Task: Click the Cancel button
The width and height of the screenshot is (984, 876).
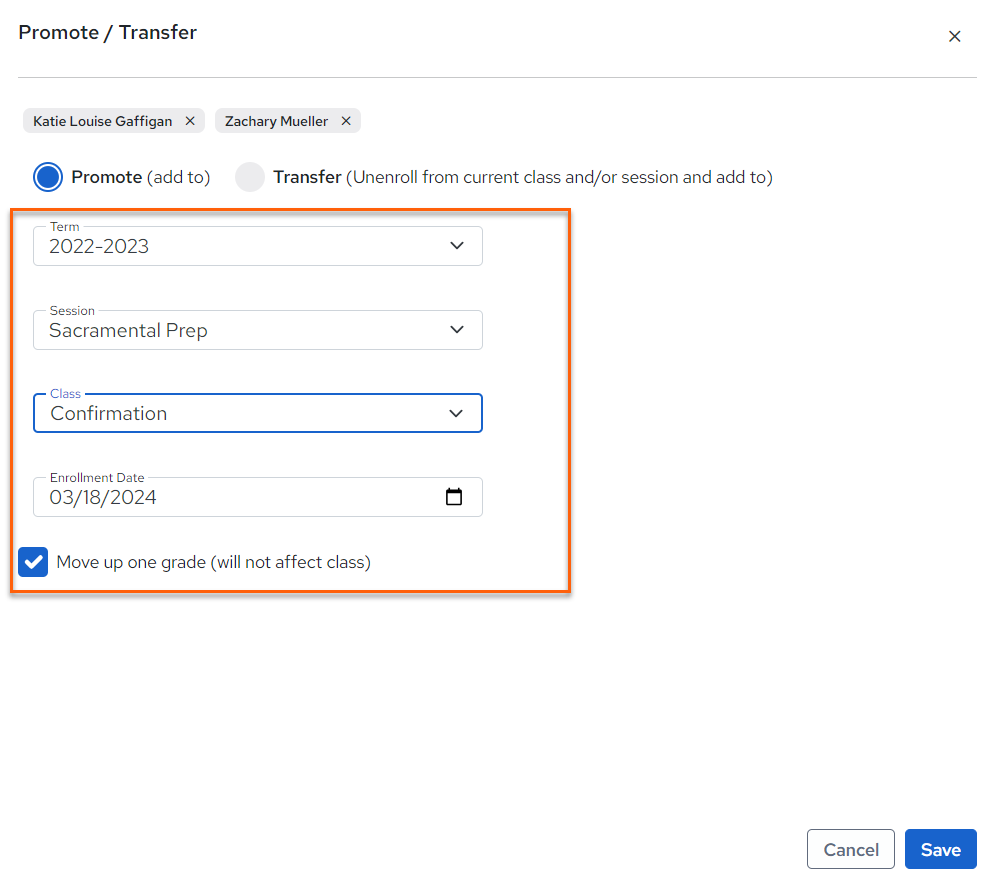Action: point(850,849)
